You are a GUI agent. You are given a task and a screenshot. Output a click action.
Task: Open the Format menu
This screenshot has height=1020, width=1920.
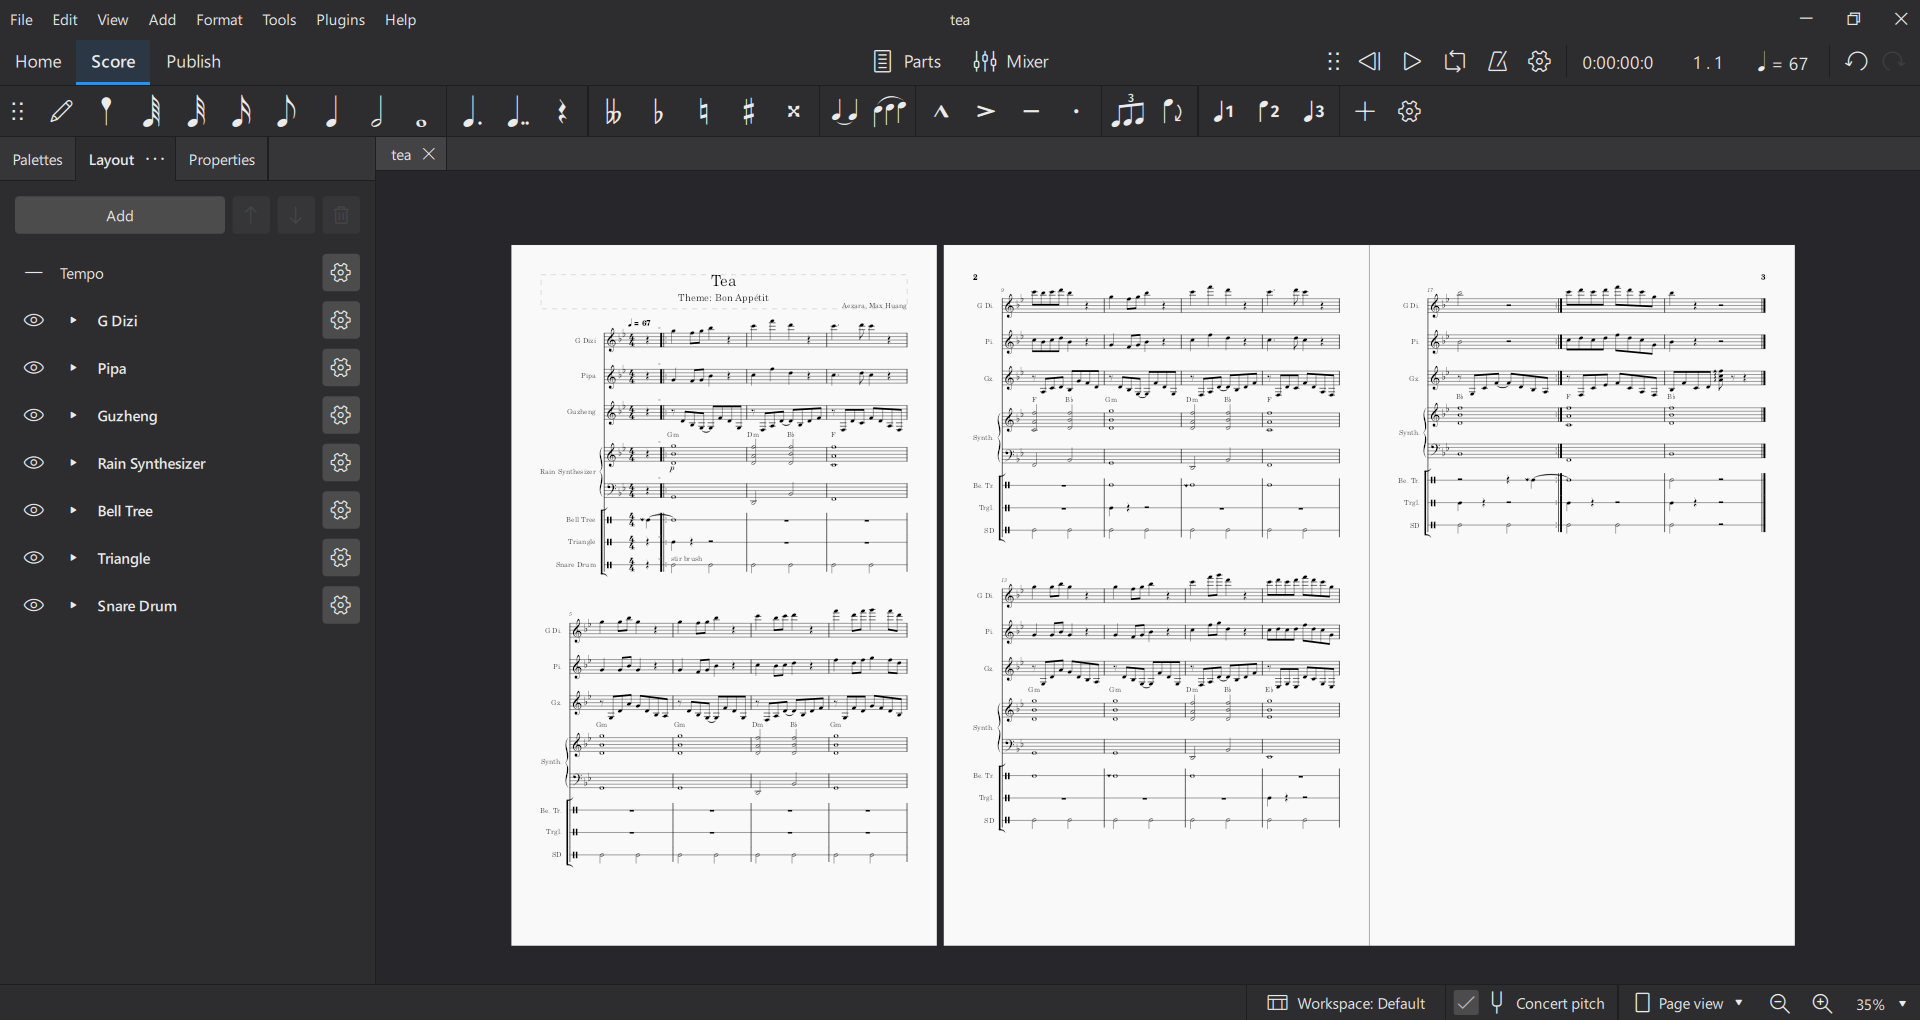219,20
